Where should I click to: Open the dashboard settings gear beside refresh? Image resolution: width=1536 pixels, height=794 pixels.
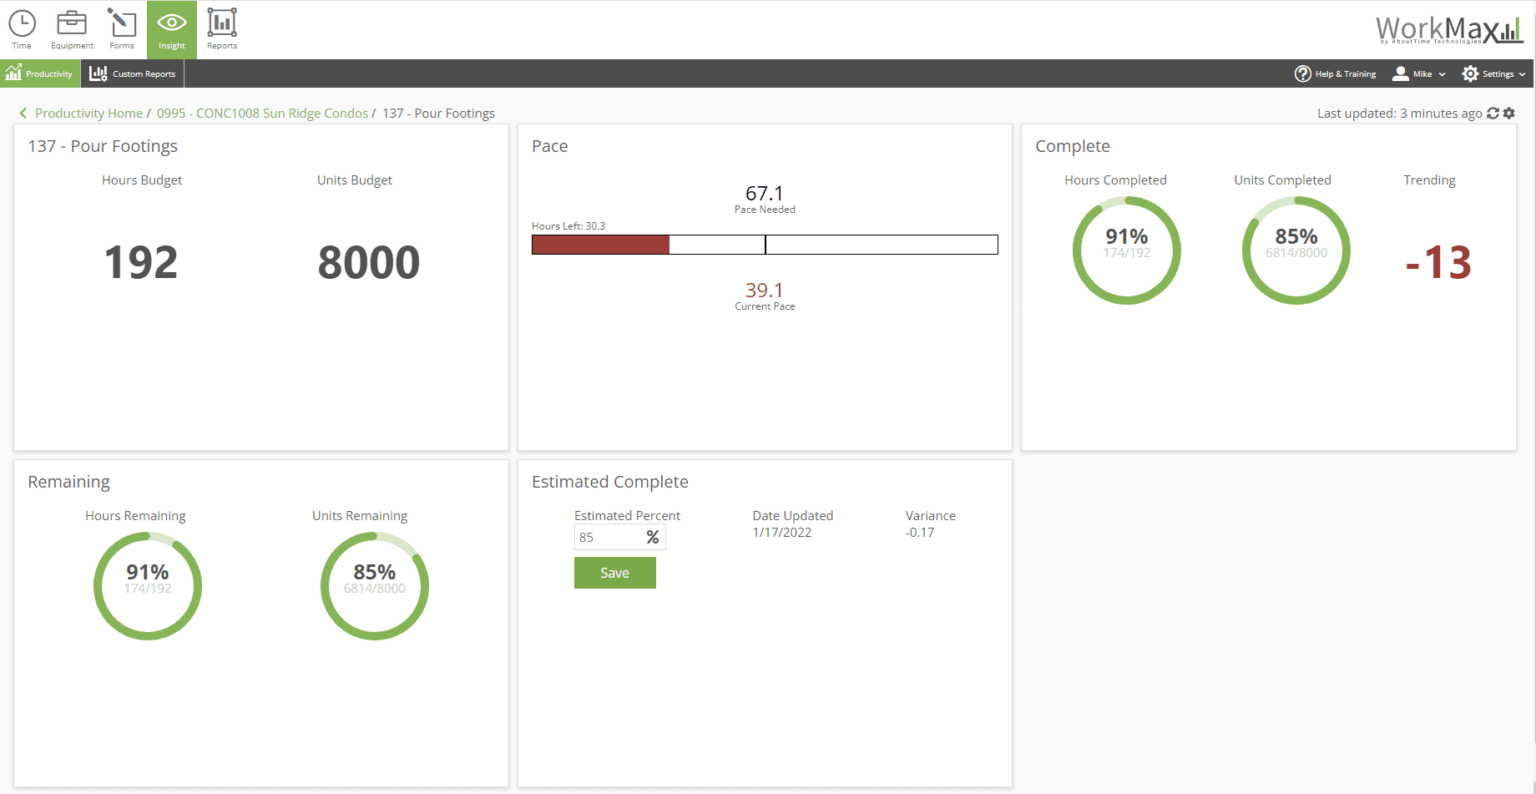[1509, 113]
